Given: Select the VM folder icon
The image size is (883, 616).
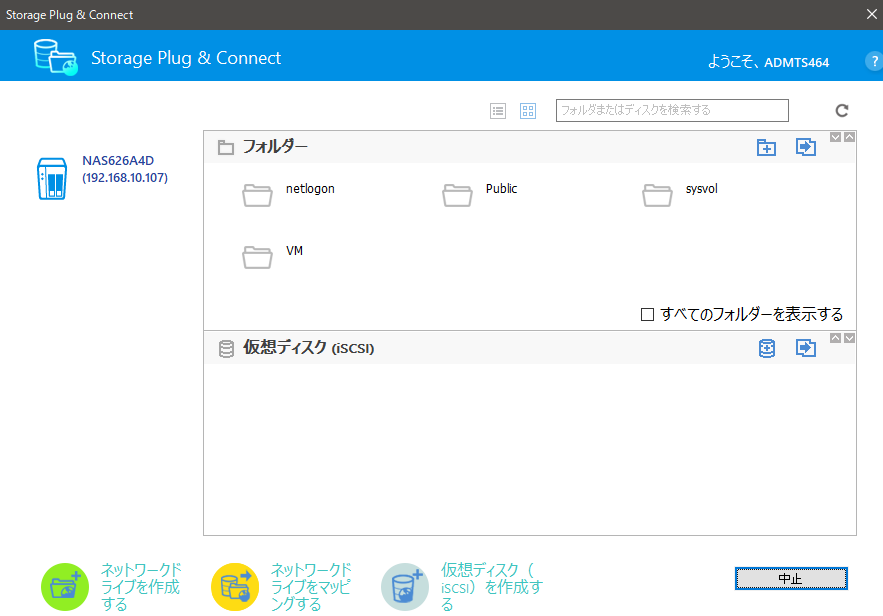Looking at the screenshot, I should 257,257.
